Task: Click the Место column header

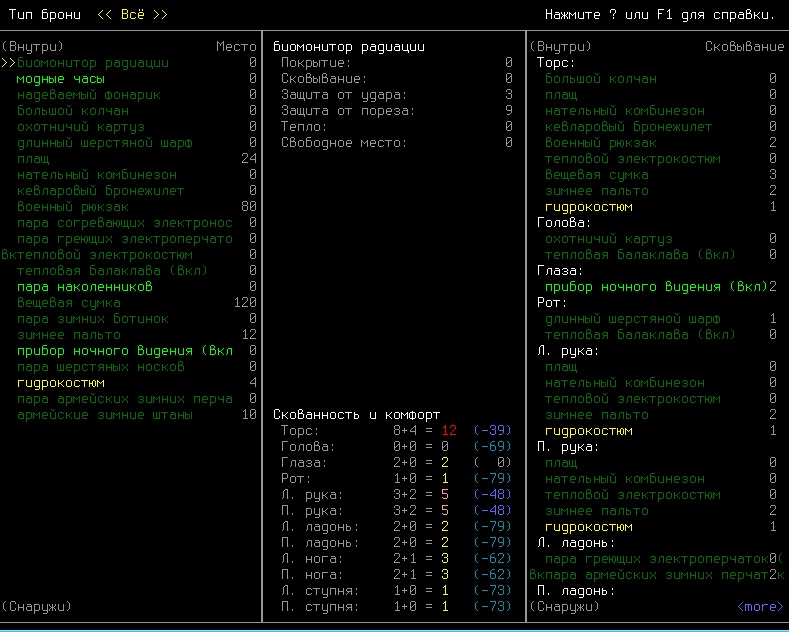Action: pos(236,47)
